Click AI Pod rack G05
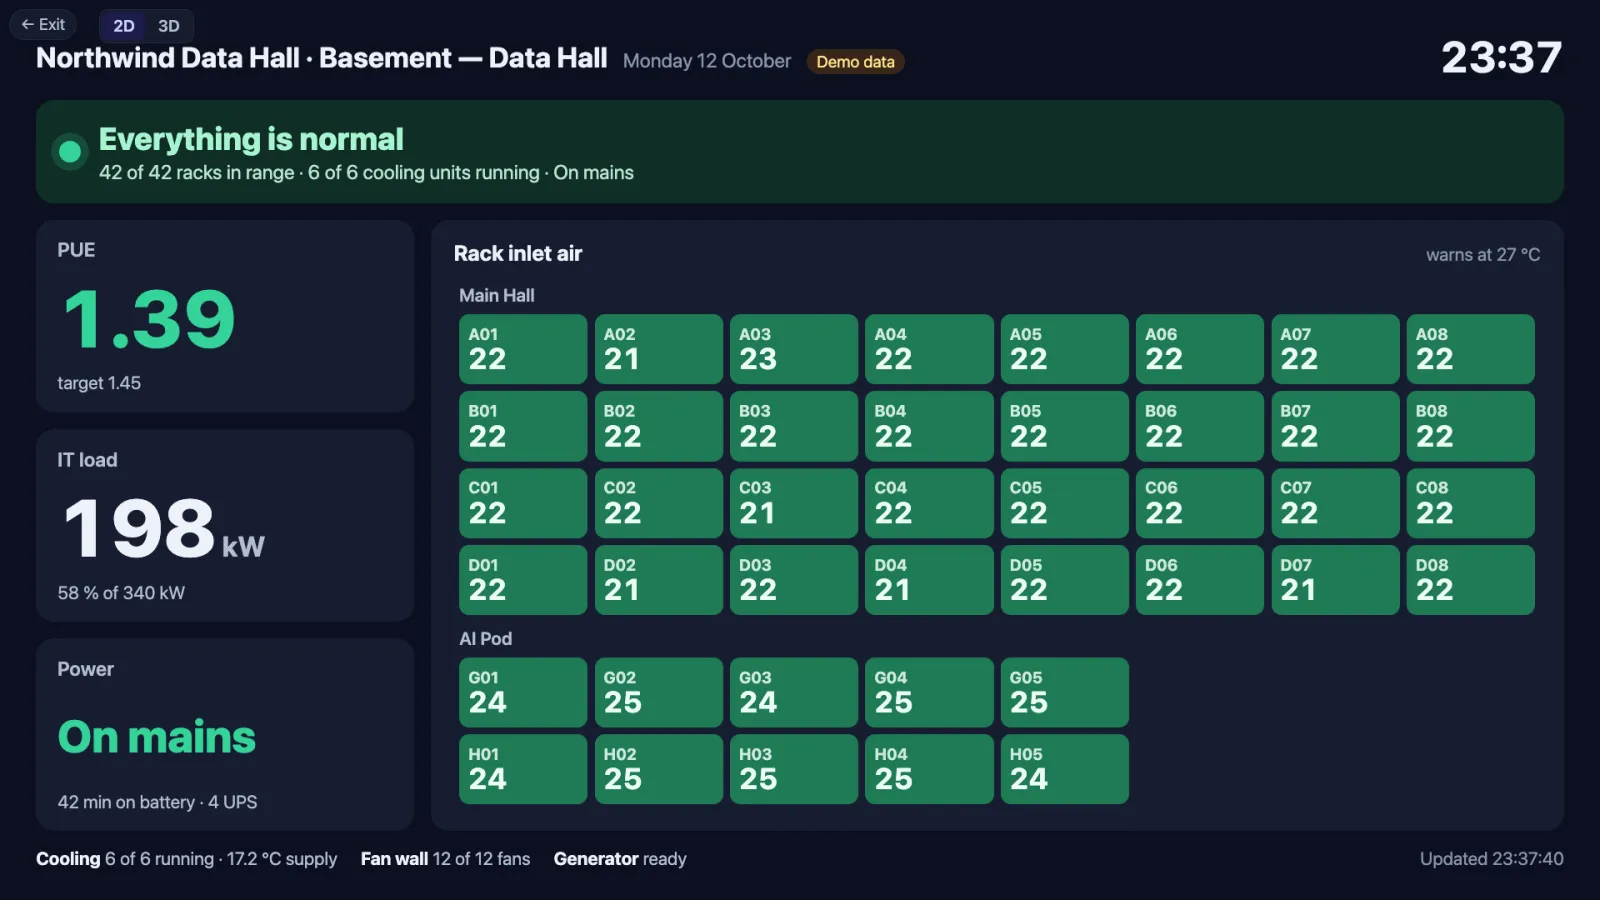 (x=1064, y=692)
